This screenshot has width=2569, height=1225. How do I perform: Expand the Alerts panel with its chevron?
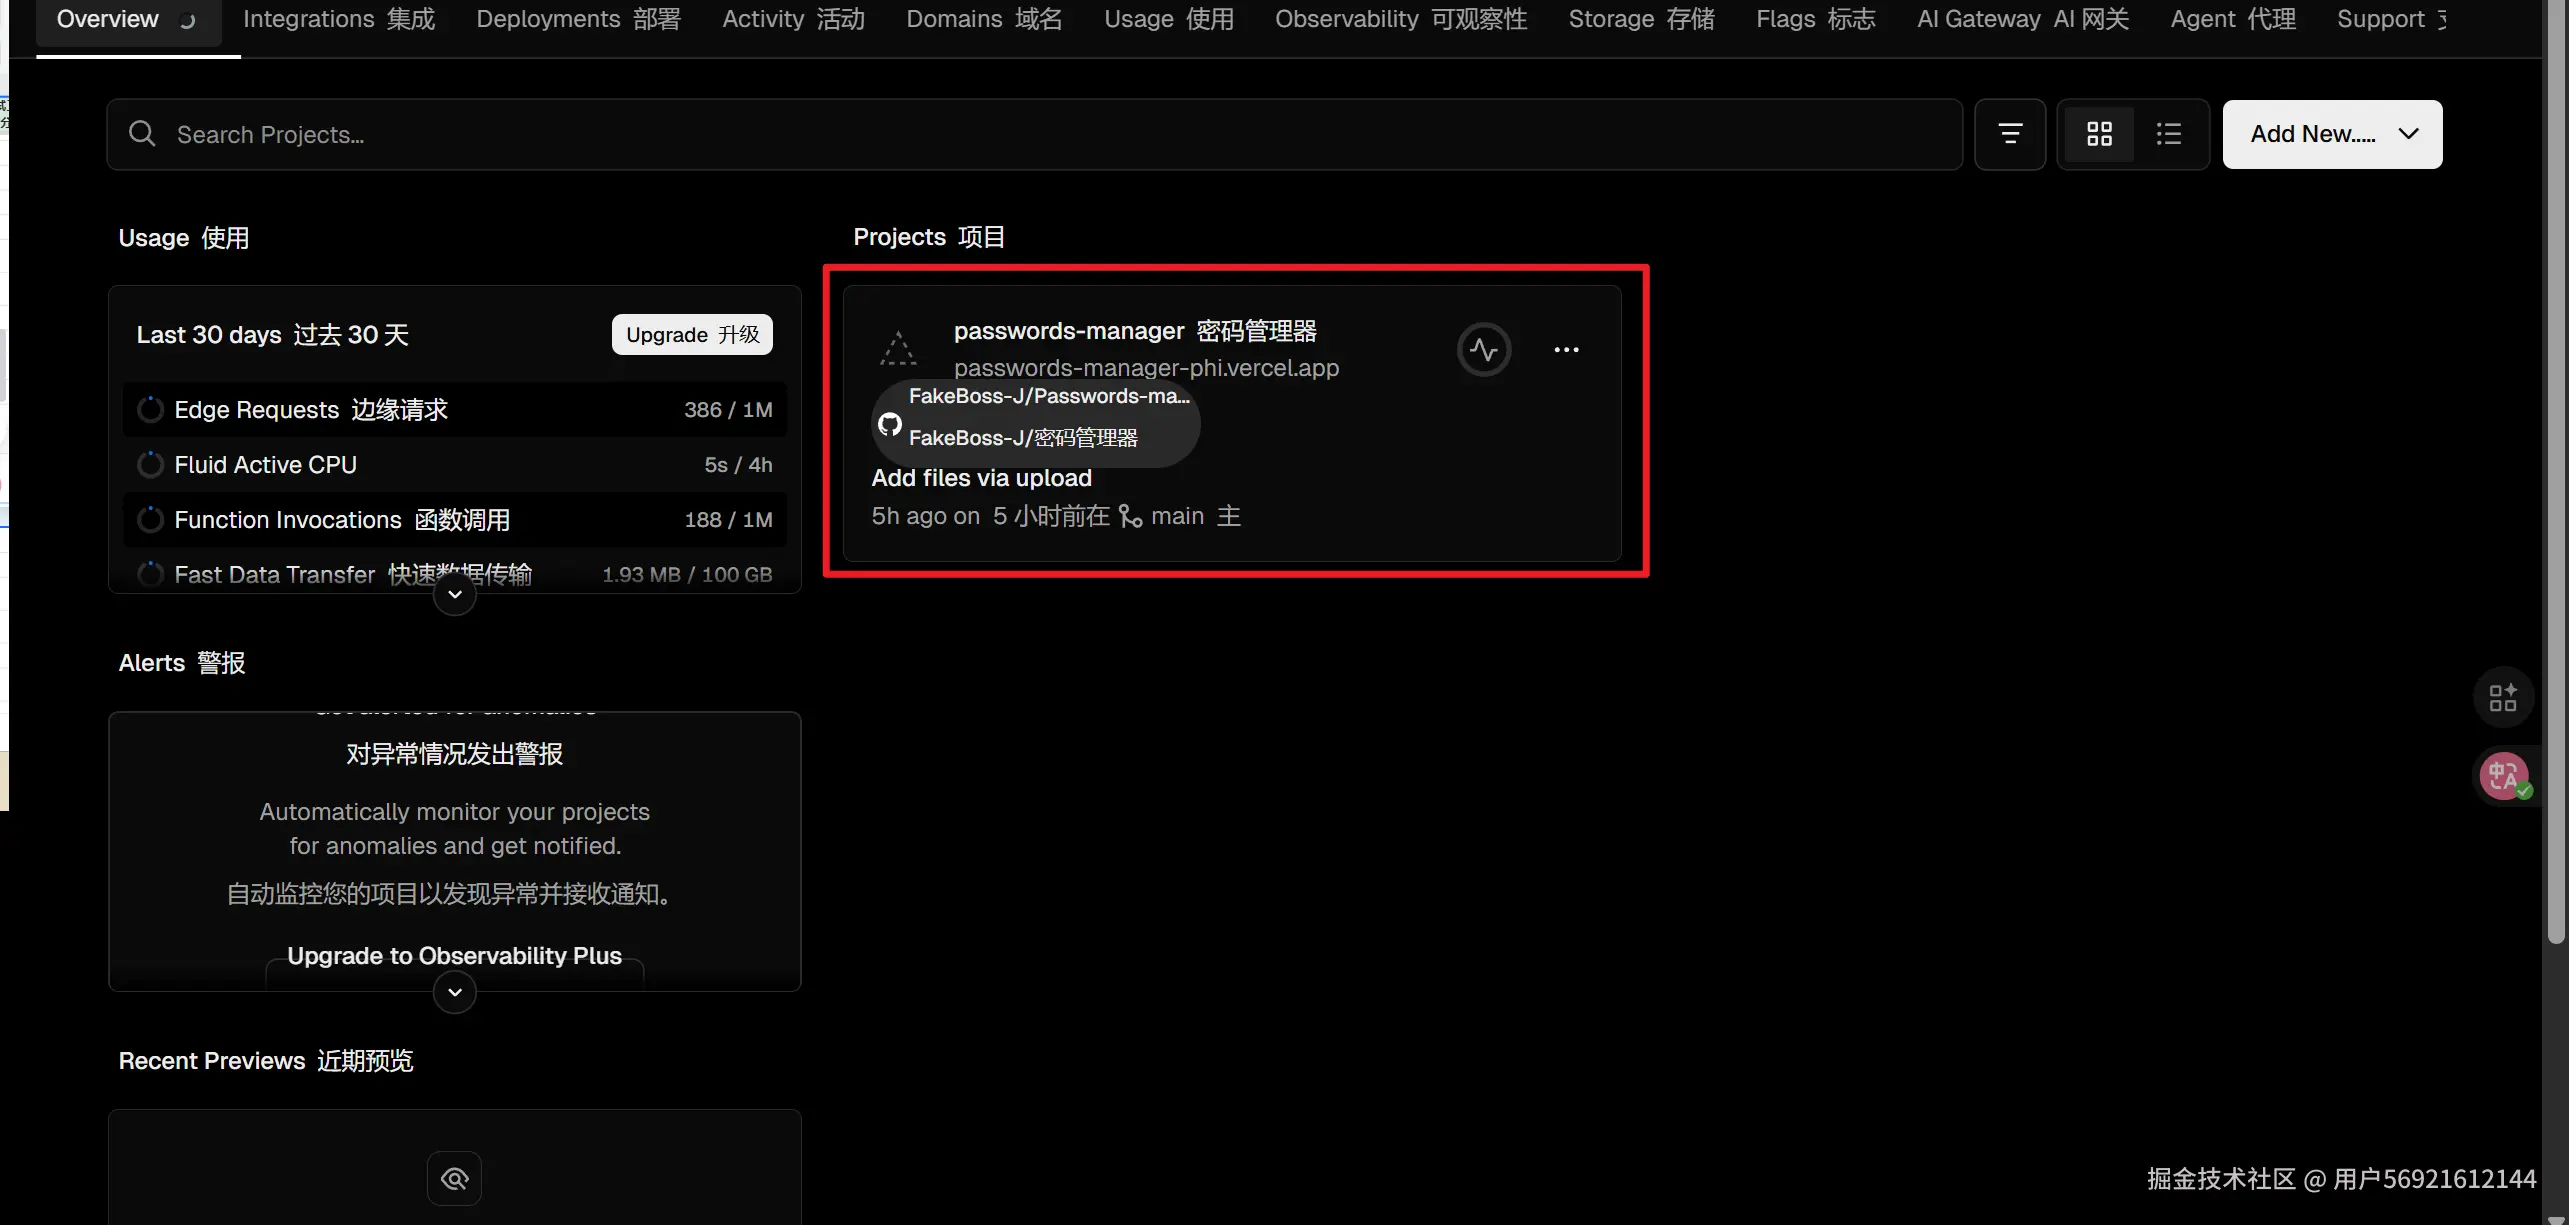point(454,992)
